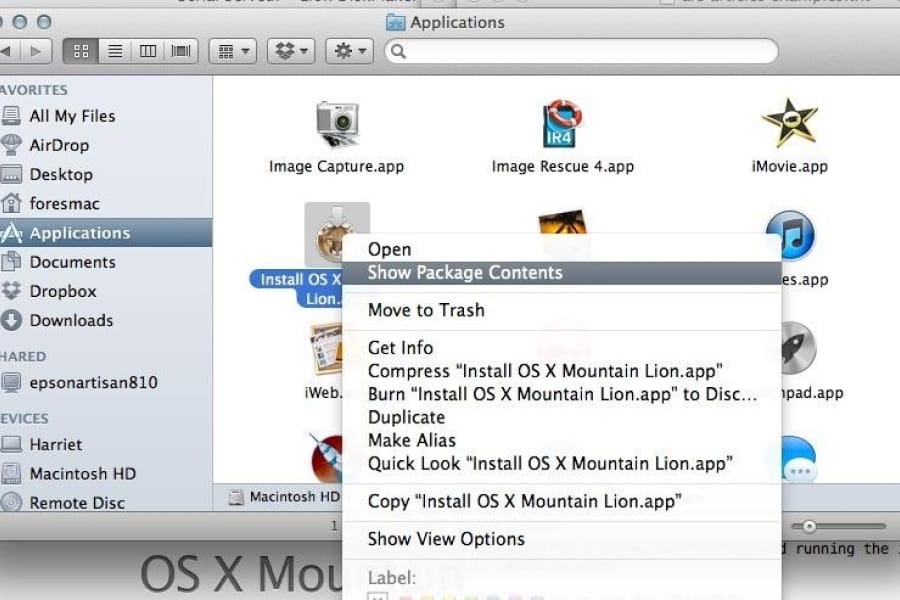This screenshot has height=600, width=900.
Task: Go forward with the right arrow button
Action: coord(36,52)
